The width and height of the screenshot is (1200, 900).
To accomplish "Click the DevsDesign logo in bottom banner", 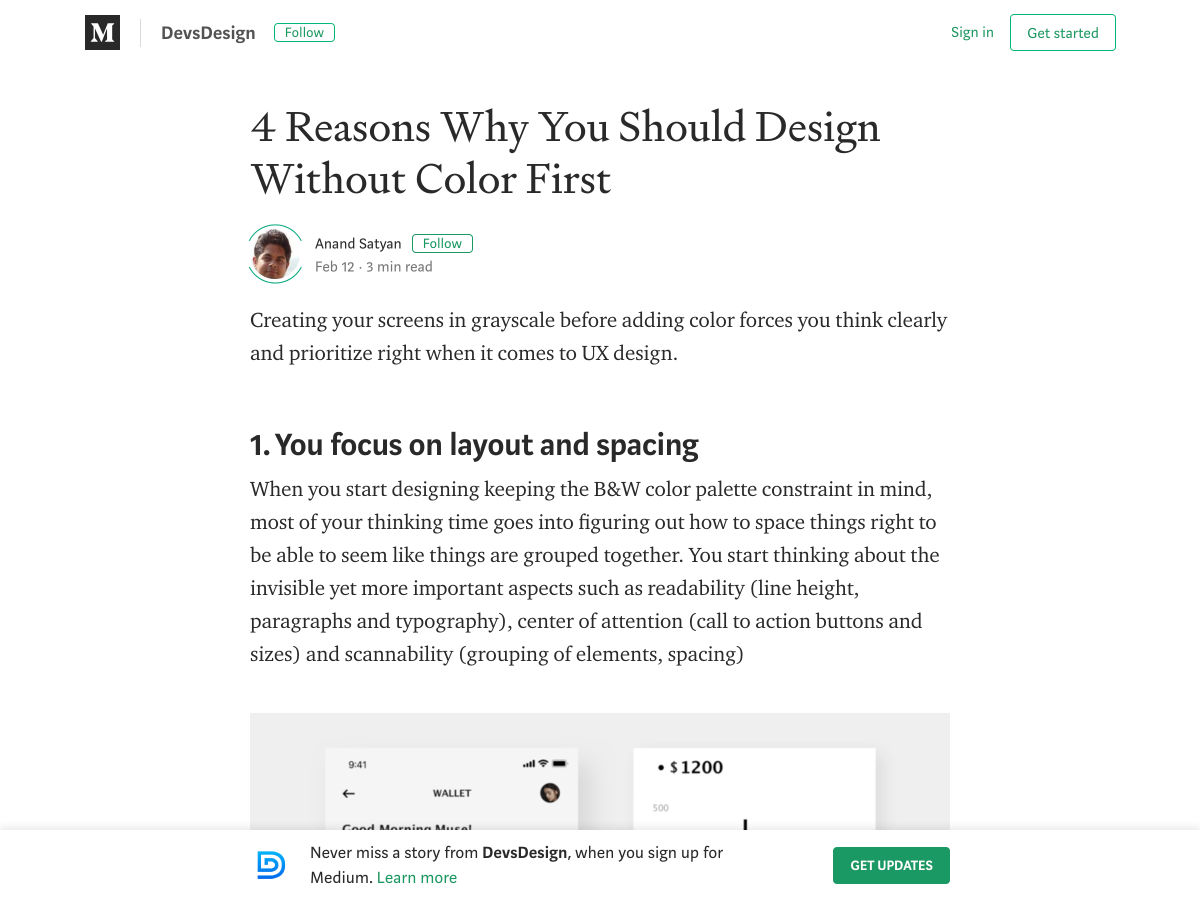I will click(271, 865).
